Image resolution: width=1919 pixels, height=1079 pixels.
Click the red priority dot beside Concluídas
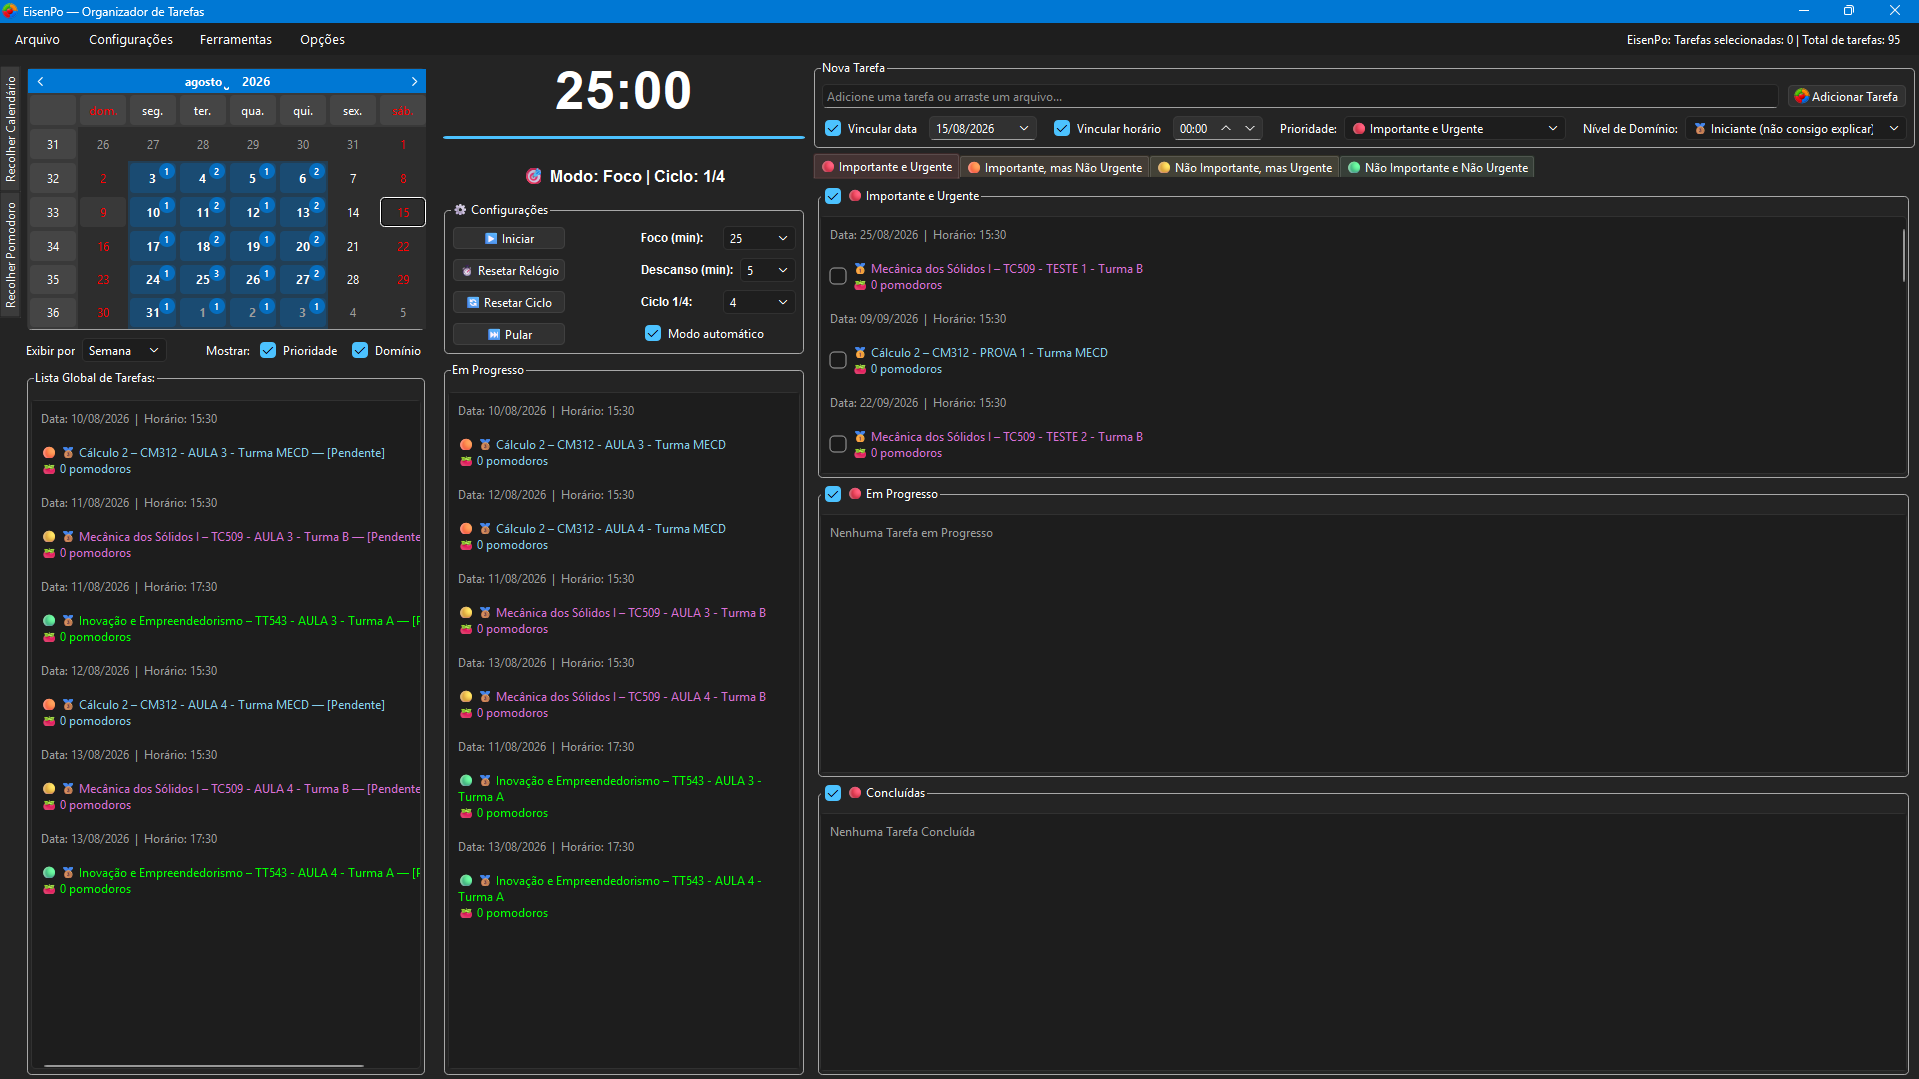point(855,793)
